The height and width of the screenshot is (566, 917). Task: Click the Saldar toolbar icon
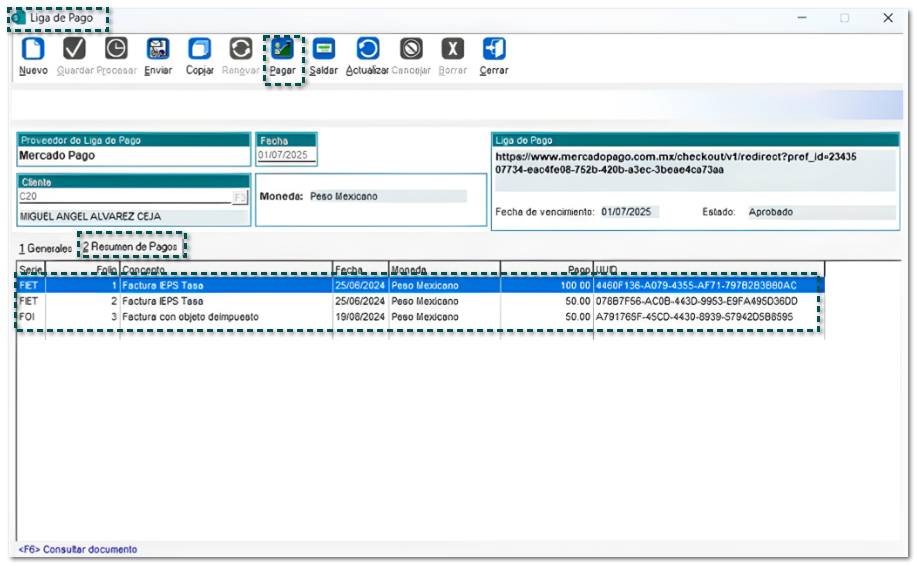[323, 49]
